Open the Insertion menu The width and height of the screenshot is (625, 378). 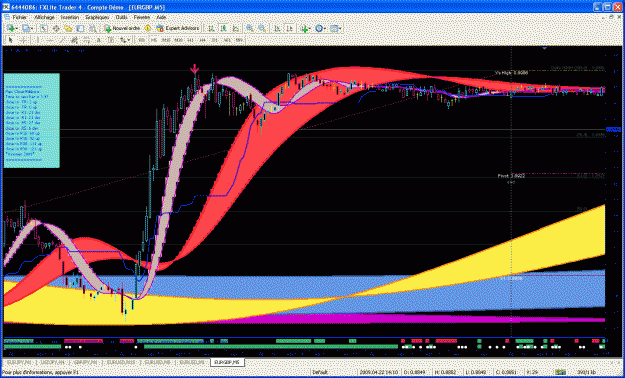[70, 18]
